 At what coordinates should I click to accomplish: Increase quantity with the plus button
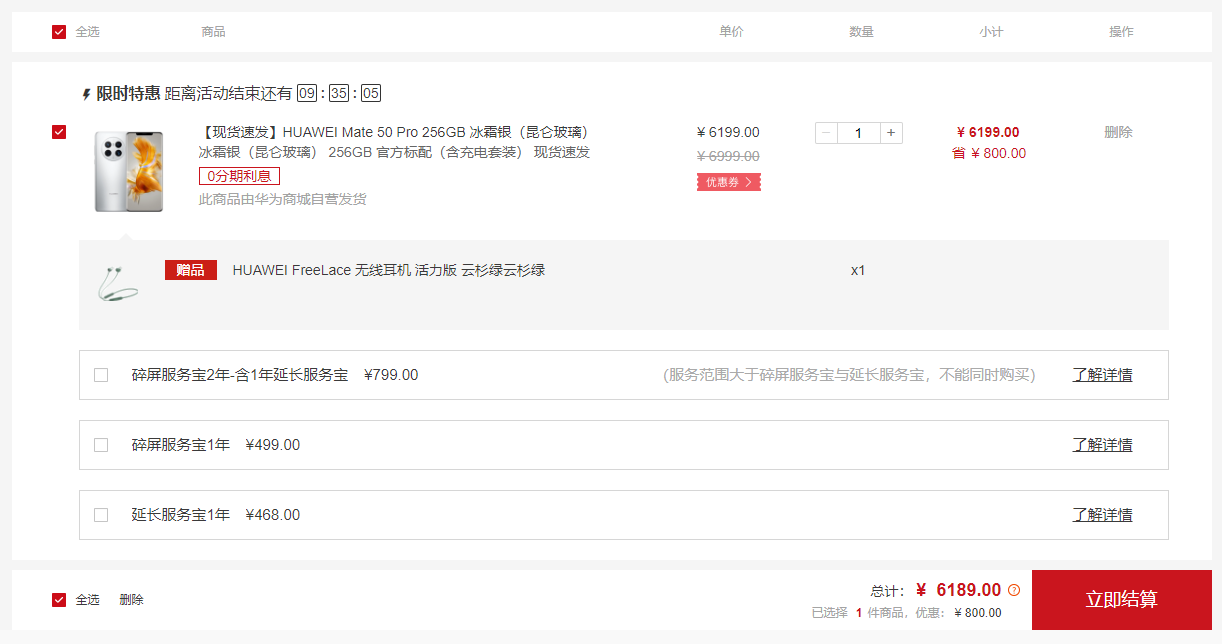[891, 133]
